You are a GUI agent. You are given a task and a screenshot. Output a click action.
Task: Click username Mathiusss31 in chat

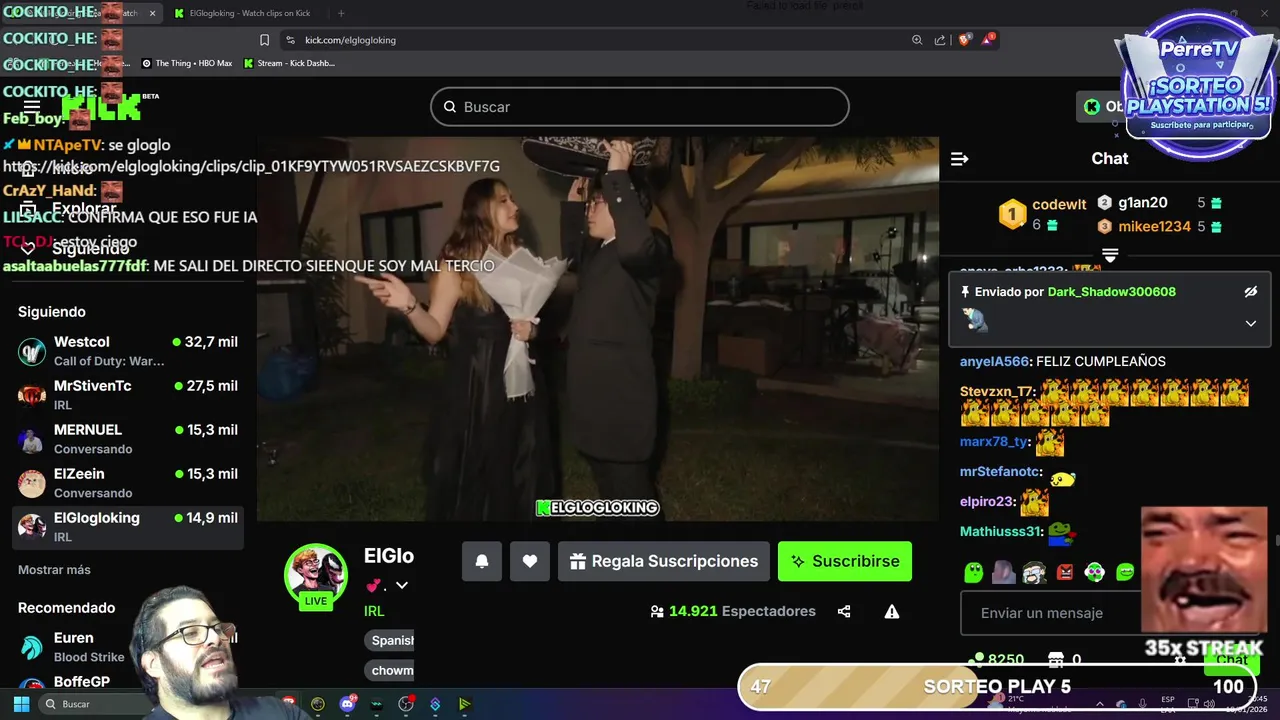[x=1001, y=531]
